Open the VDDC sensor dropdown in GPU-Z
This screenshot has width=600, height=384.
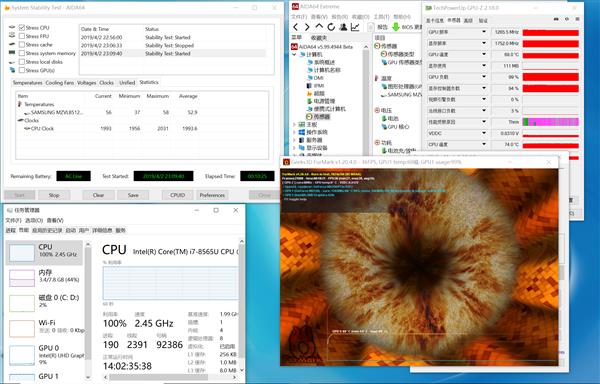[484, 133]
